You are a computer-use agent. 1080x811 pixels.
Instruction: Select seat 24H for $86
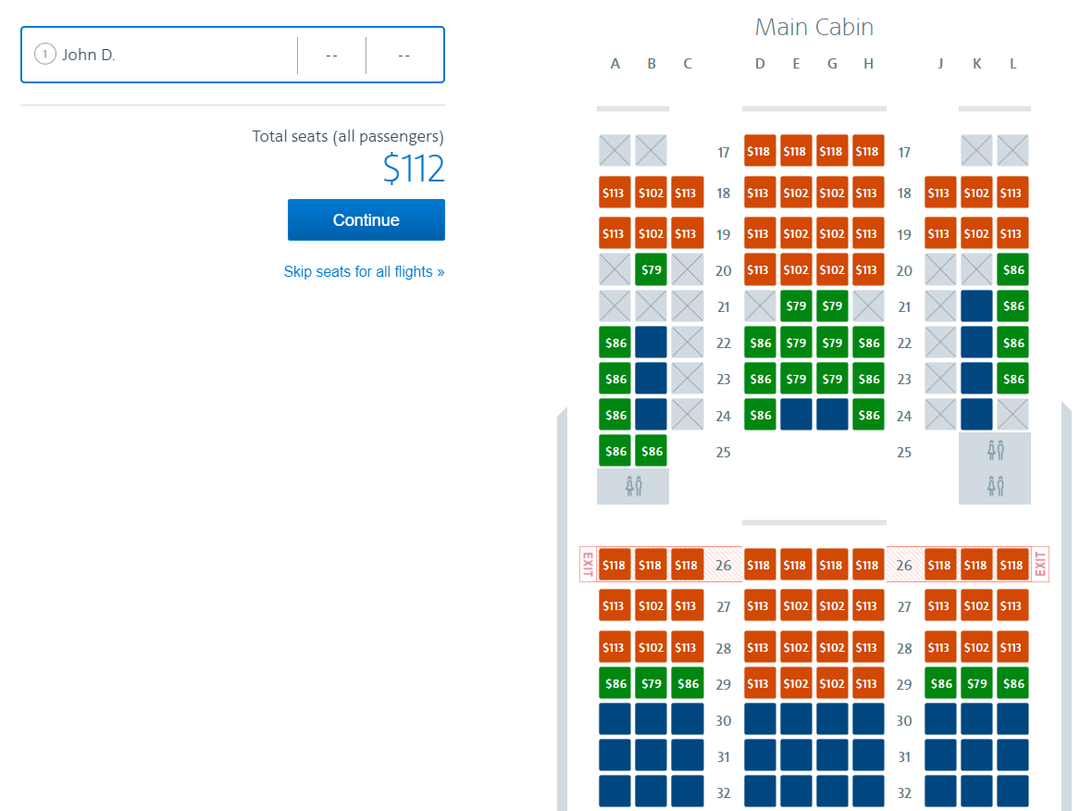[x=868, y=414]
